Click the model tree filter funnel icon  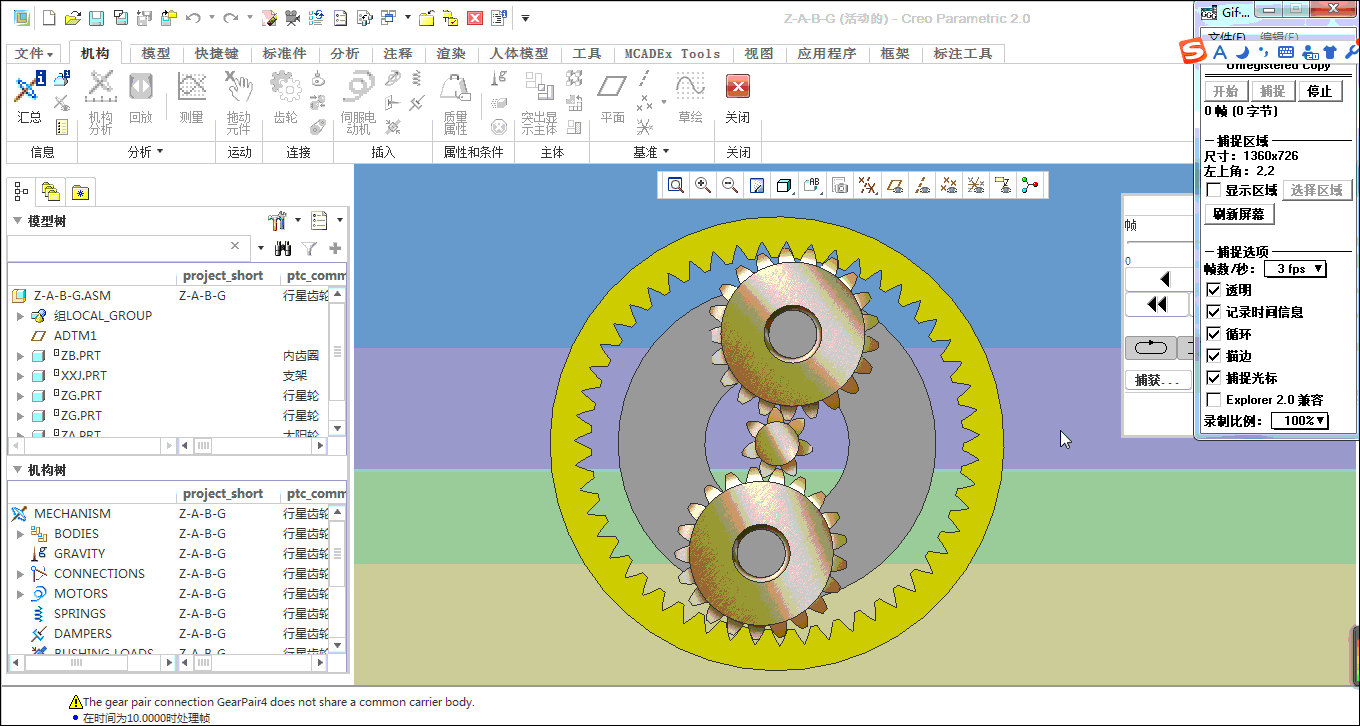pyautogui.click(x=310, y=248)
